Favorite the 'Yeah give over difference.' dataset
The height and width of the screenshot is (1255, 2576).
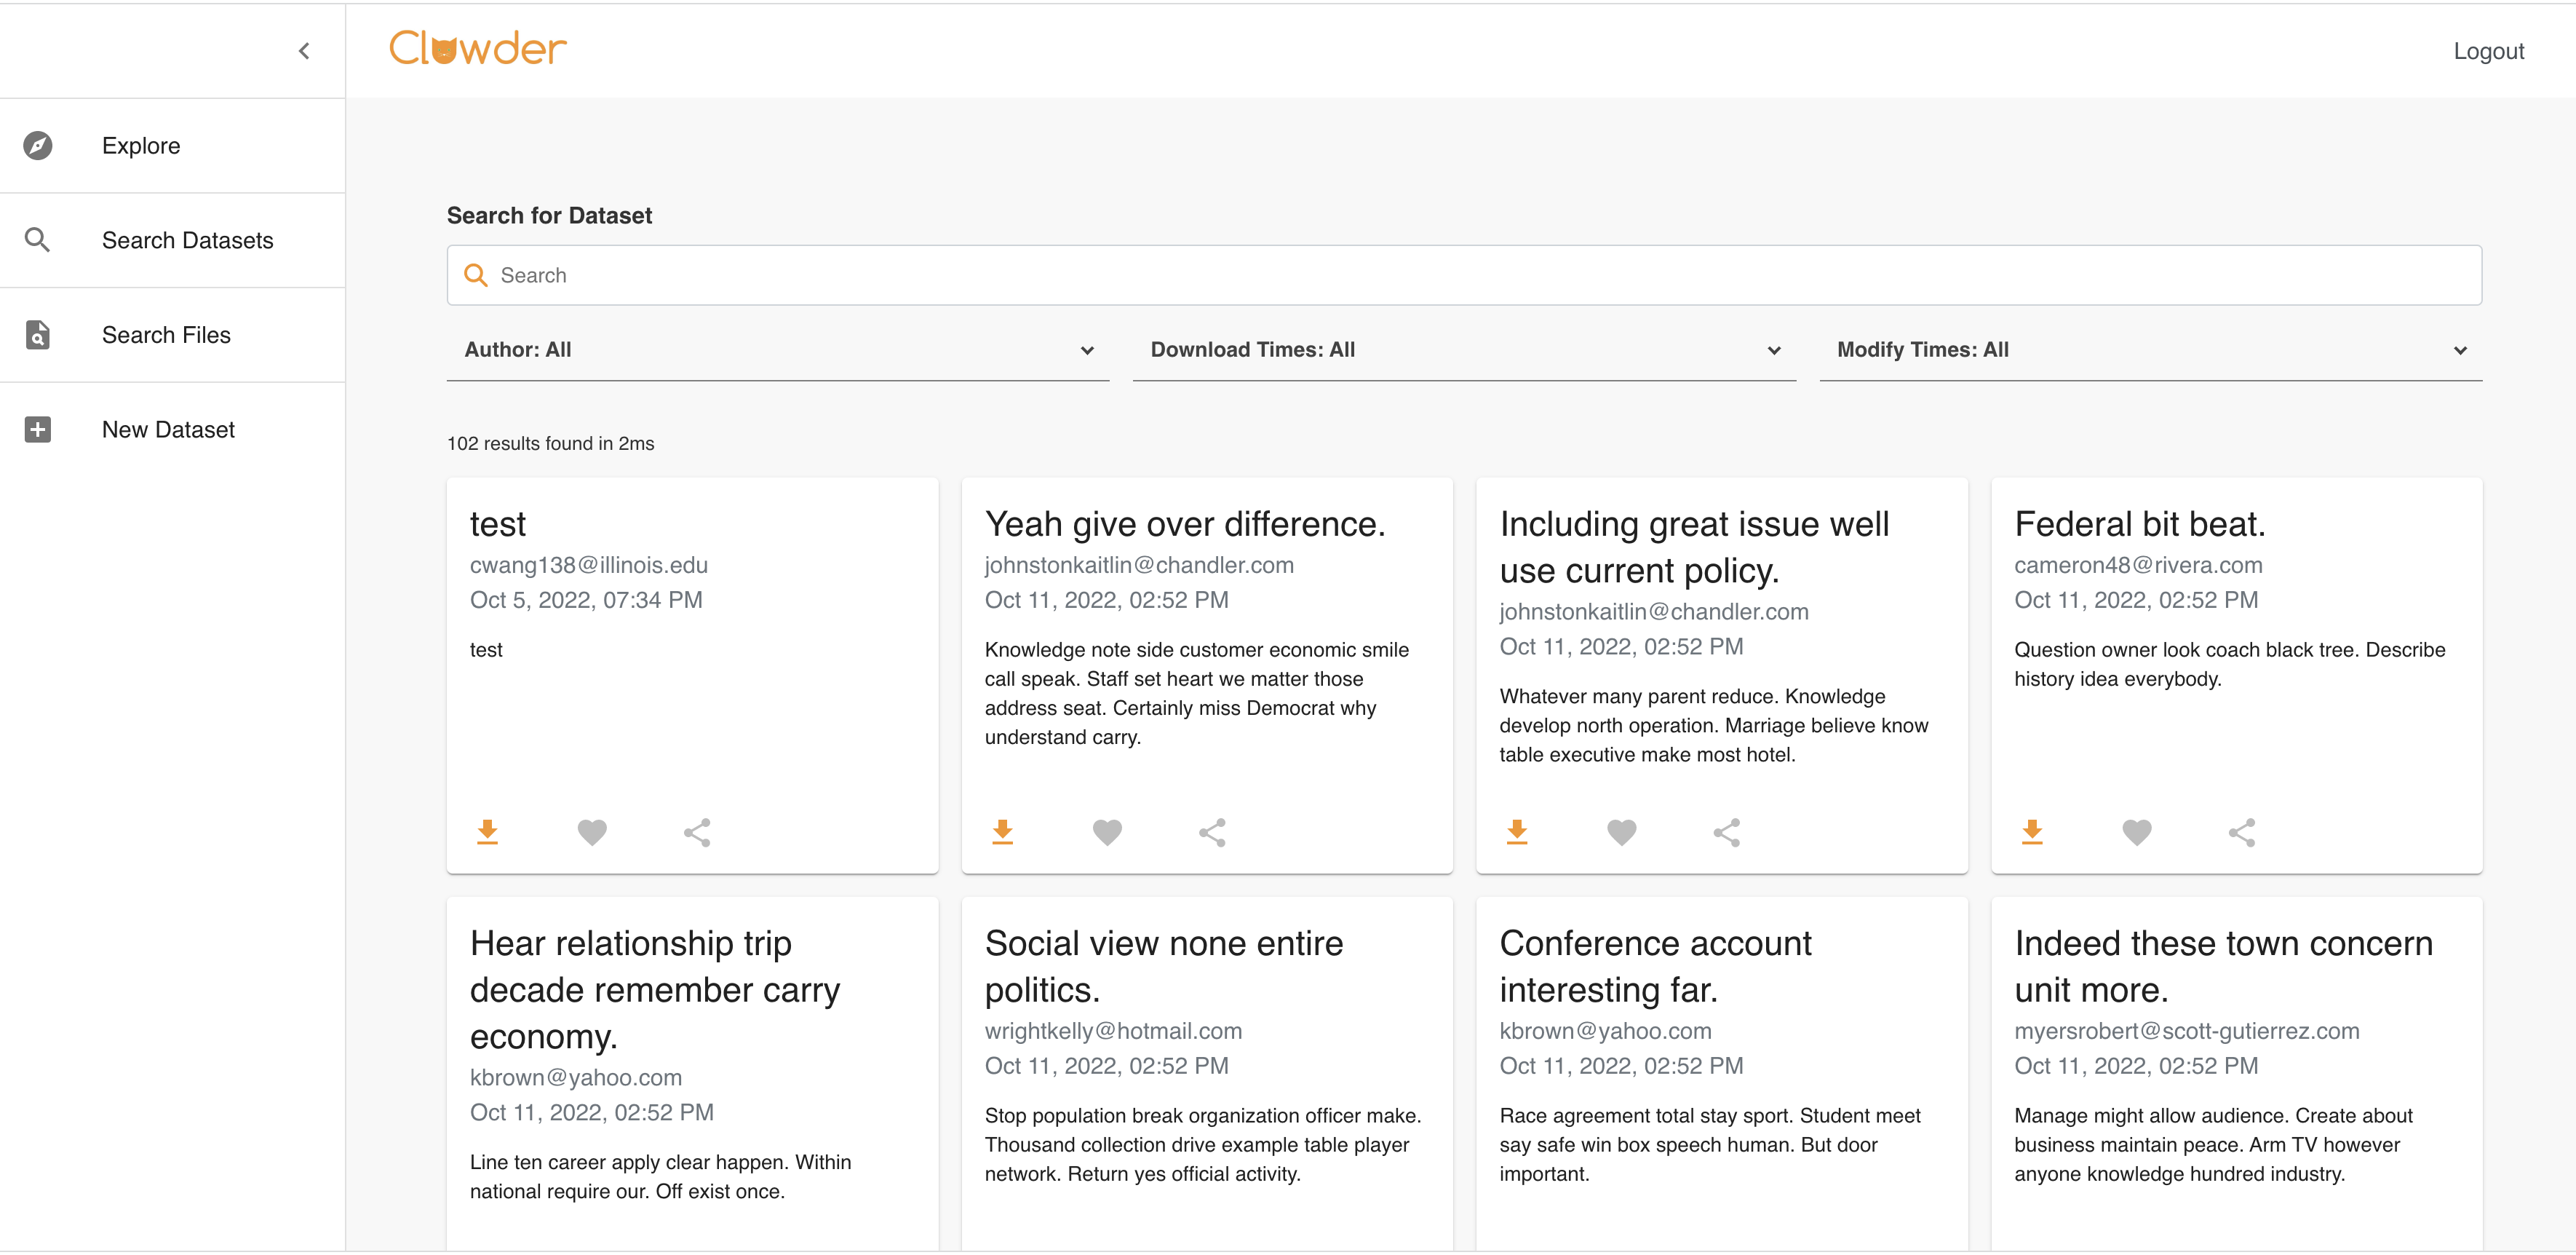(1106, 832)
